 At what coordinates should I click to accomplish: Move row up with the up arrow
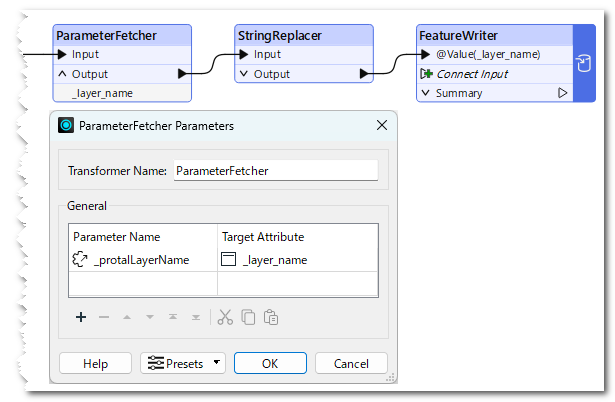[x=127, y=317]
